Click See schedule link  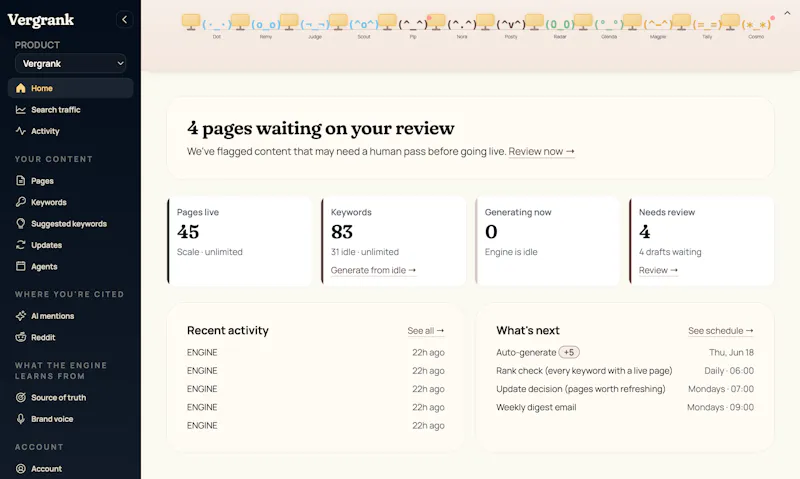tap(720, 331)
